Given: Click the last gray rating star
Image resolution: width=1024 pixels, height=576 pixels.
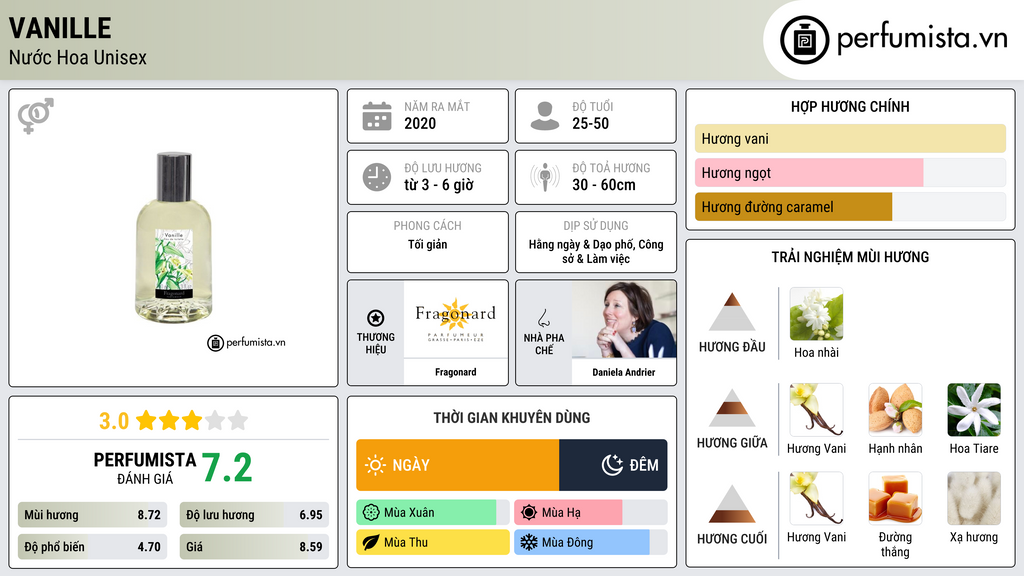Looking at the screenshot, I should tap(238, 420).
